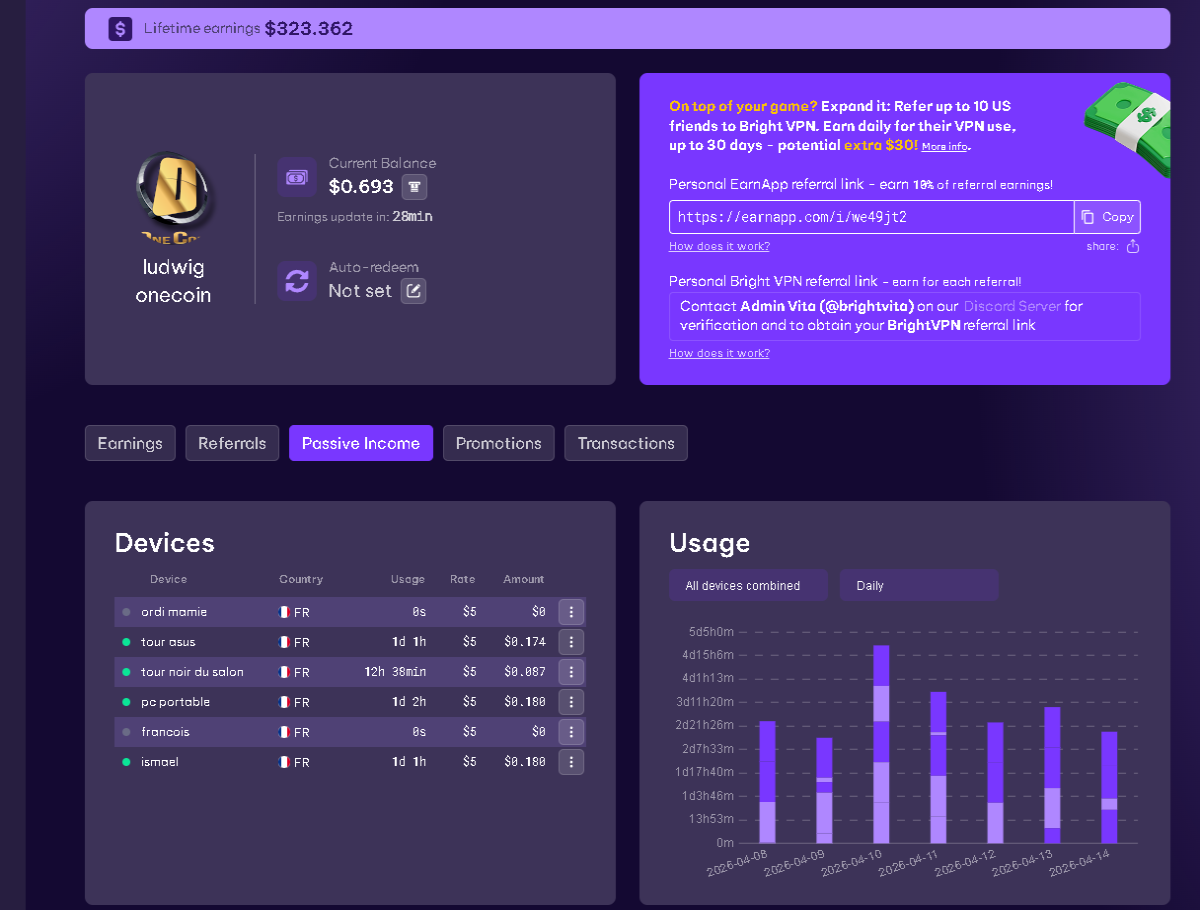Switch to the Earnings tab
Screen dimensions: 1200x910
tap(130, 443)
